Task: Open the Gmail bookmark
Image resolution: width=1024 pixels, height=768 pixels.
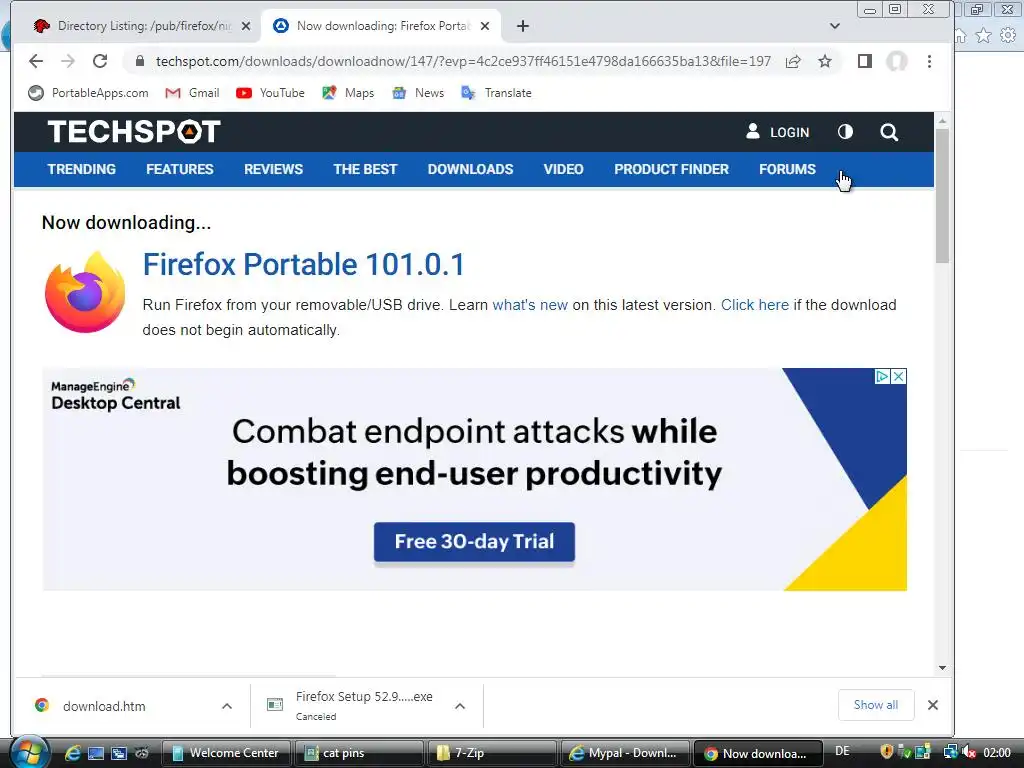Action: pyautogui.click(x=192, y=93)
